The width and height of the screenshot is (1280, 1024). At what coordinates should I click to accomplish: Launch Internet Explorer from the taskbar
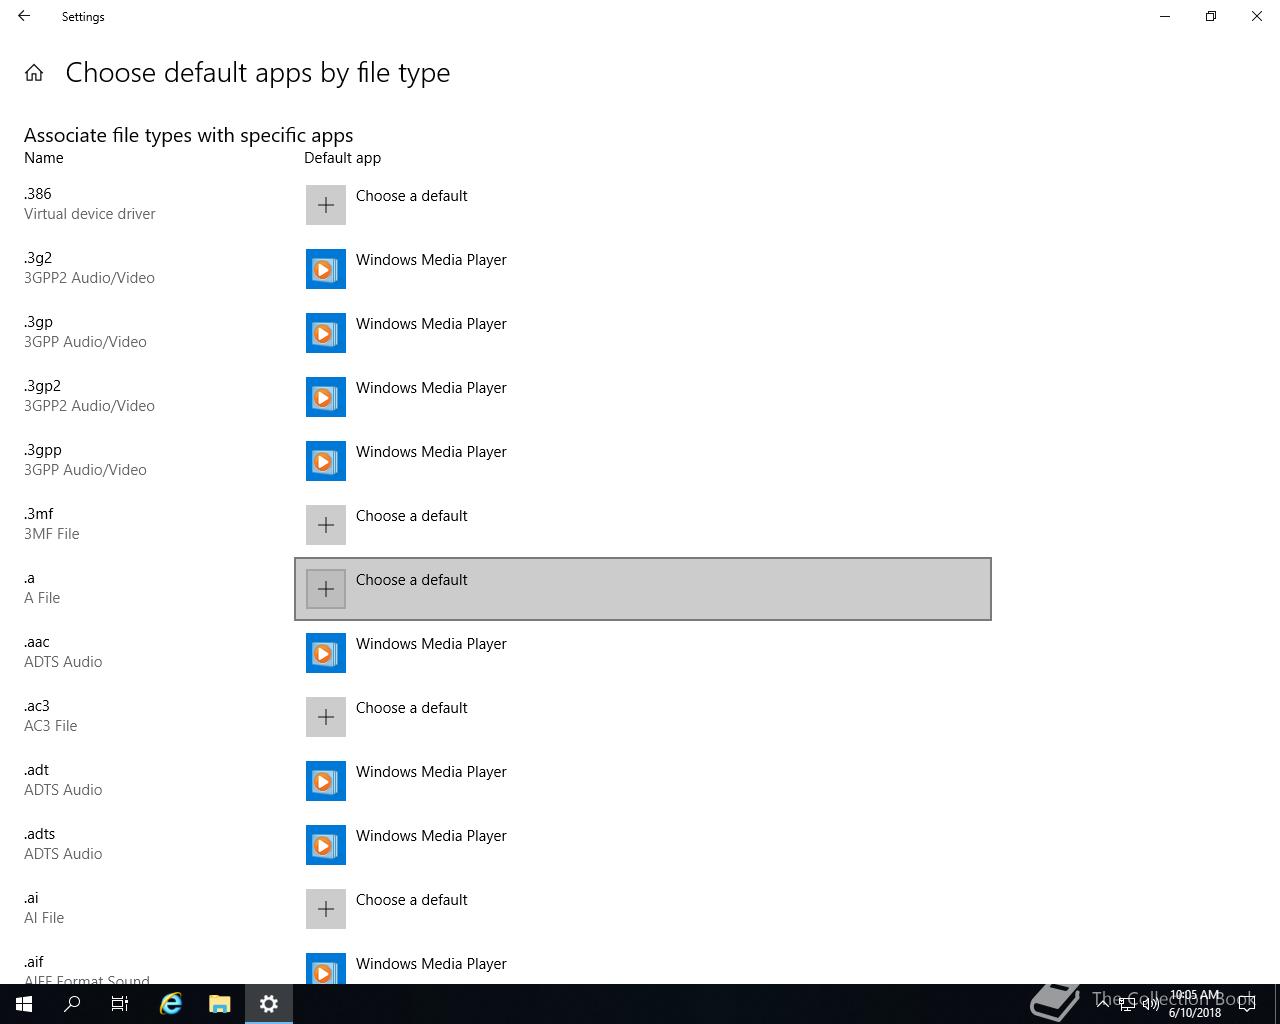click(x=171, y=1004)
